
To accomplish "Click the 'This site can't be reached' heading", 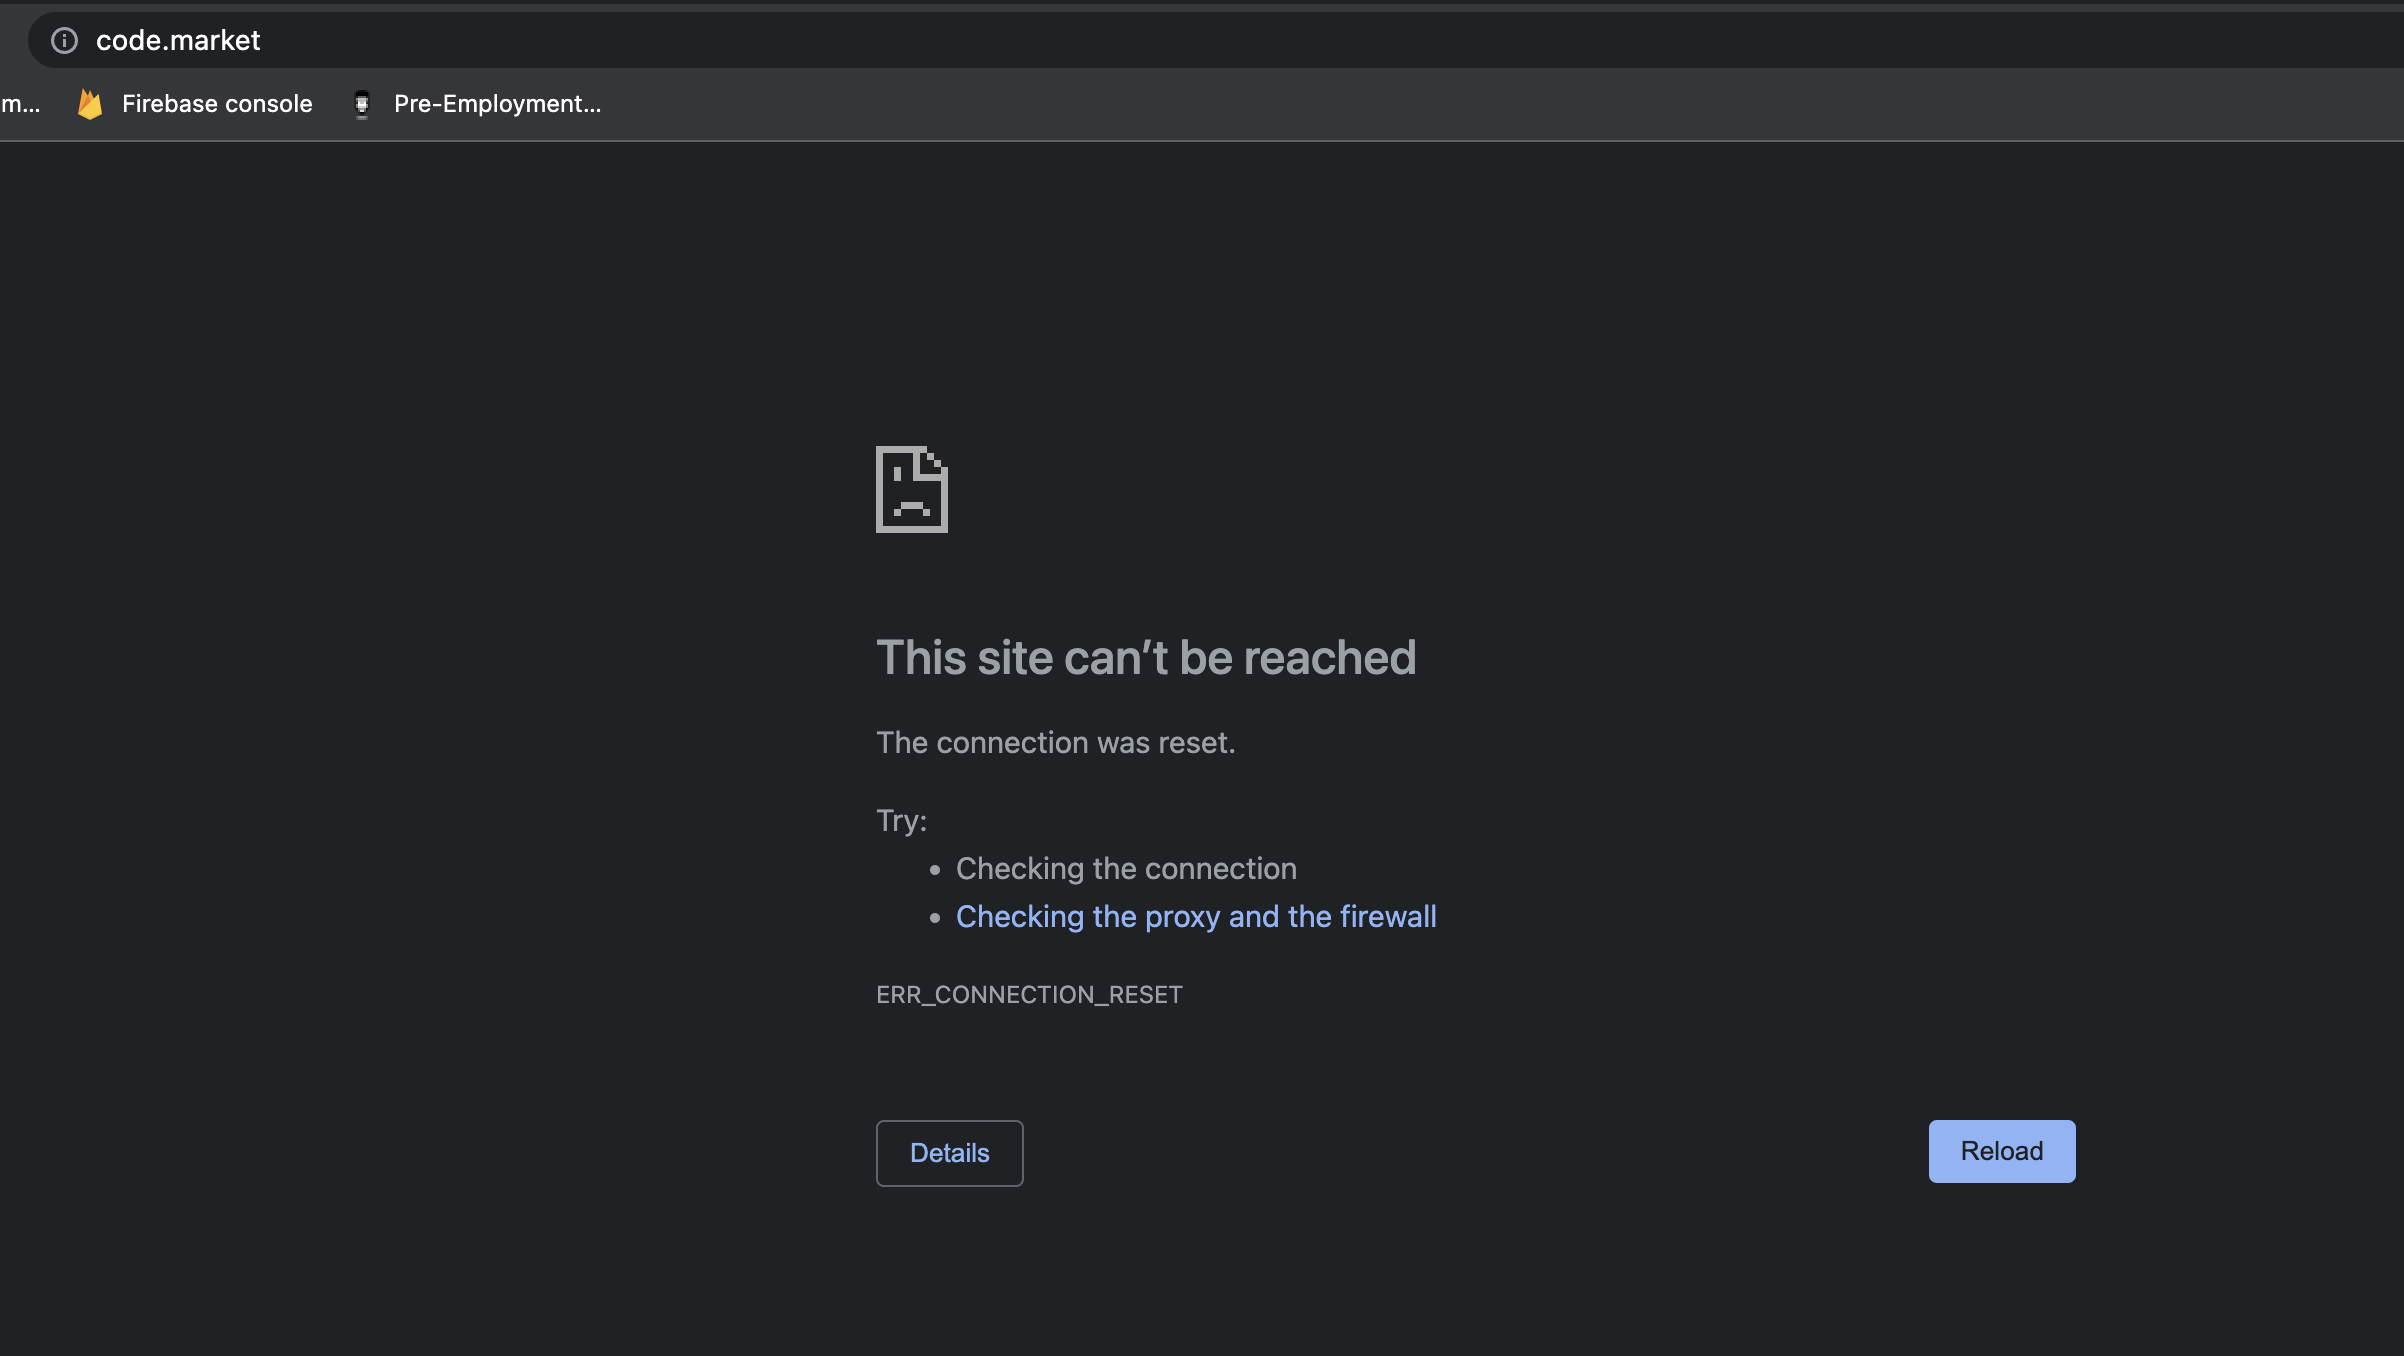I will pyautogui.click(x=1146, y=658).
